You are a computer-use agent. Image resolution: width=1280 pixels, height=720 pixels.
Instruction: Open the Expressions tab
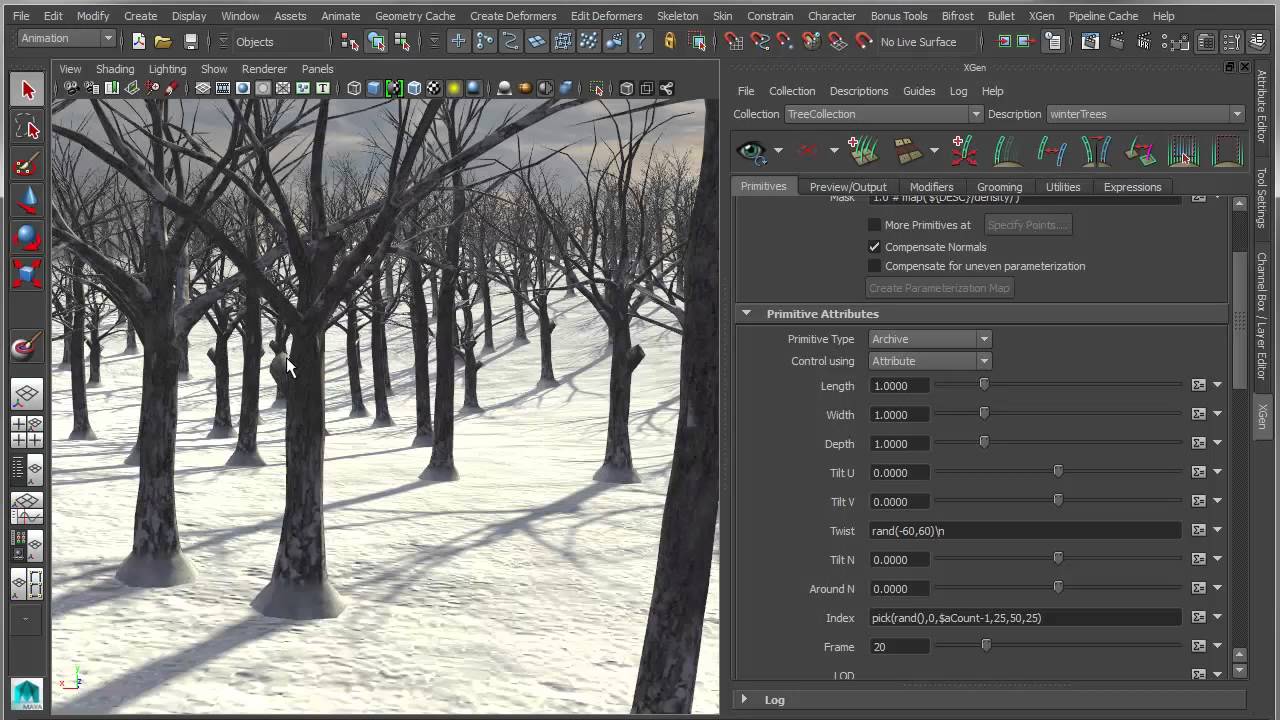1132,187
